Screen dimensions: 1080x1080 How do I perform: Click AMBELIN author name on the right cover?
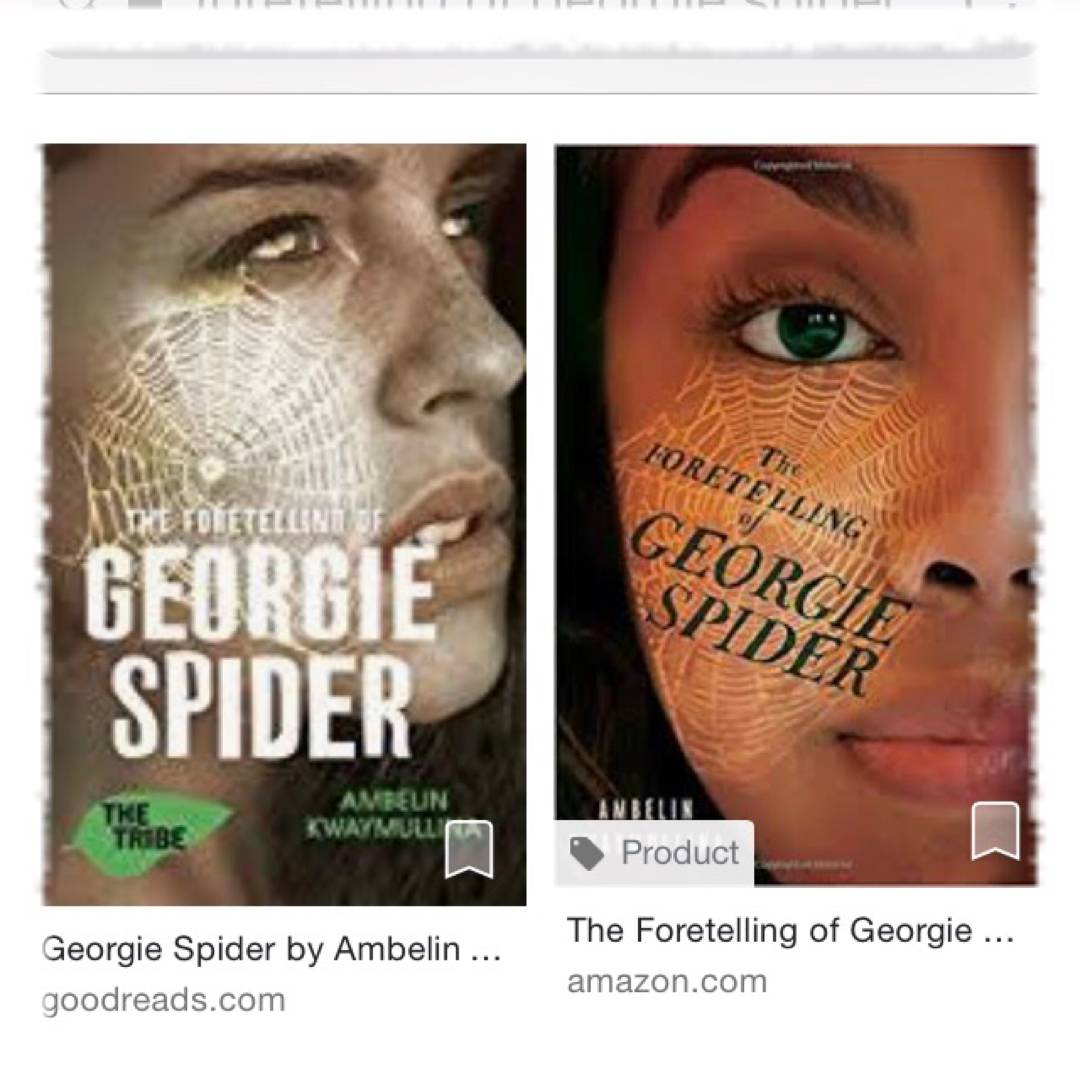[x=646, y=809]
